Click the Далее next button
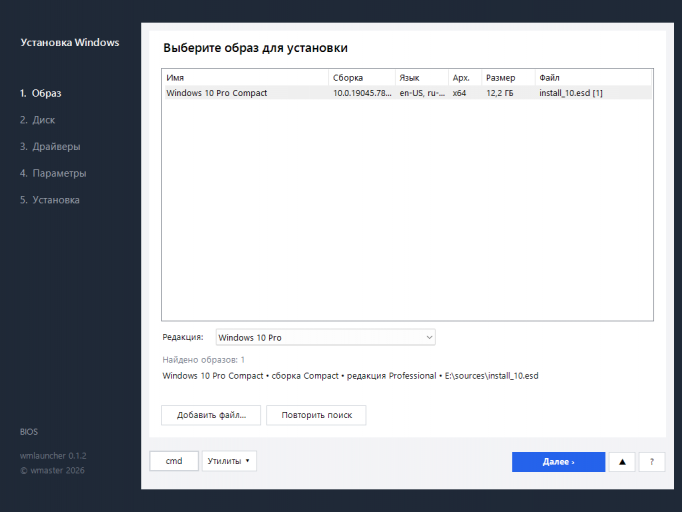 558,462
